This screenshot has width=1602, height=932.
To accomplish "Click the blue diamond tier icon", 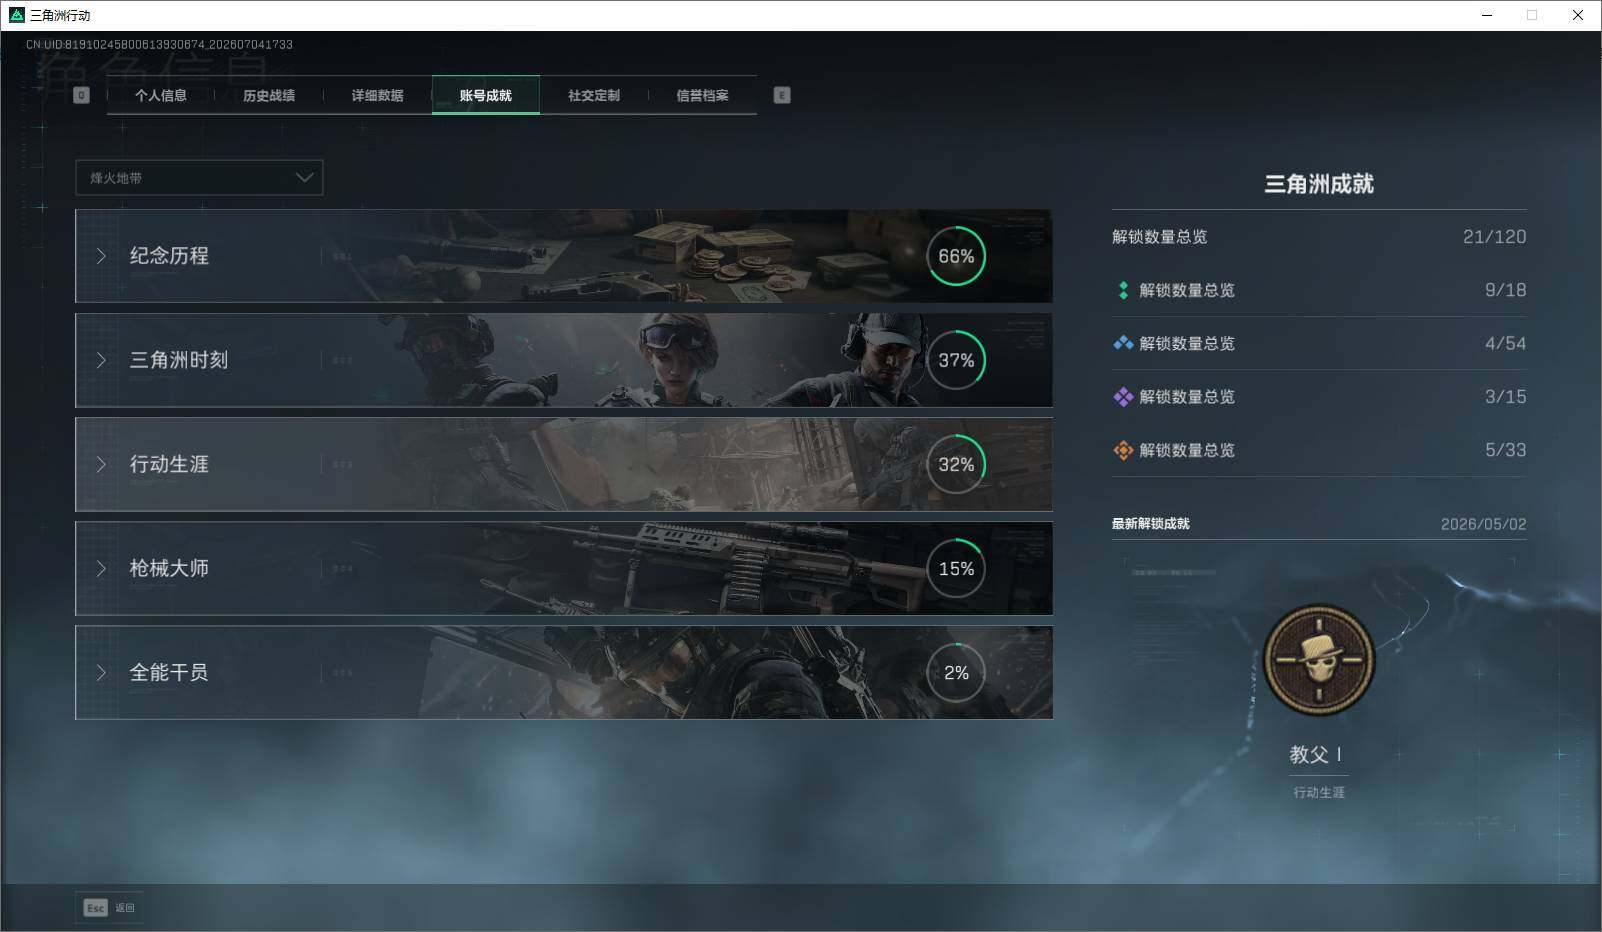I will tap(1123, 343).
